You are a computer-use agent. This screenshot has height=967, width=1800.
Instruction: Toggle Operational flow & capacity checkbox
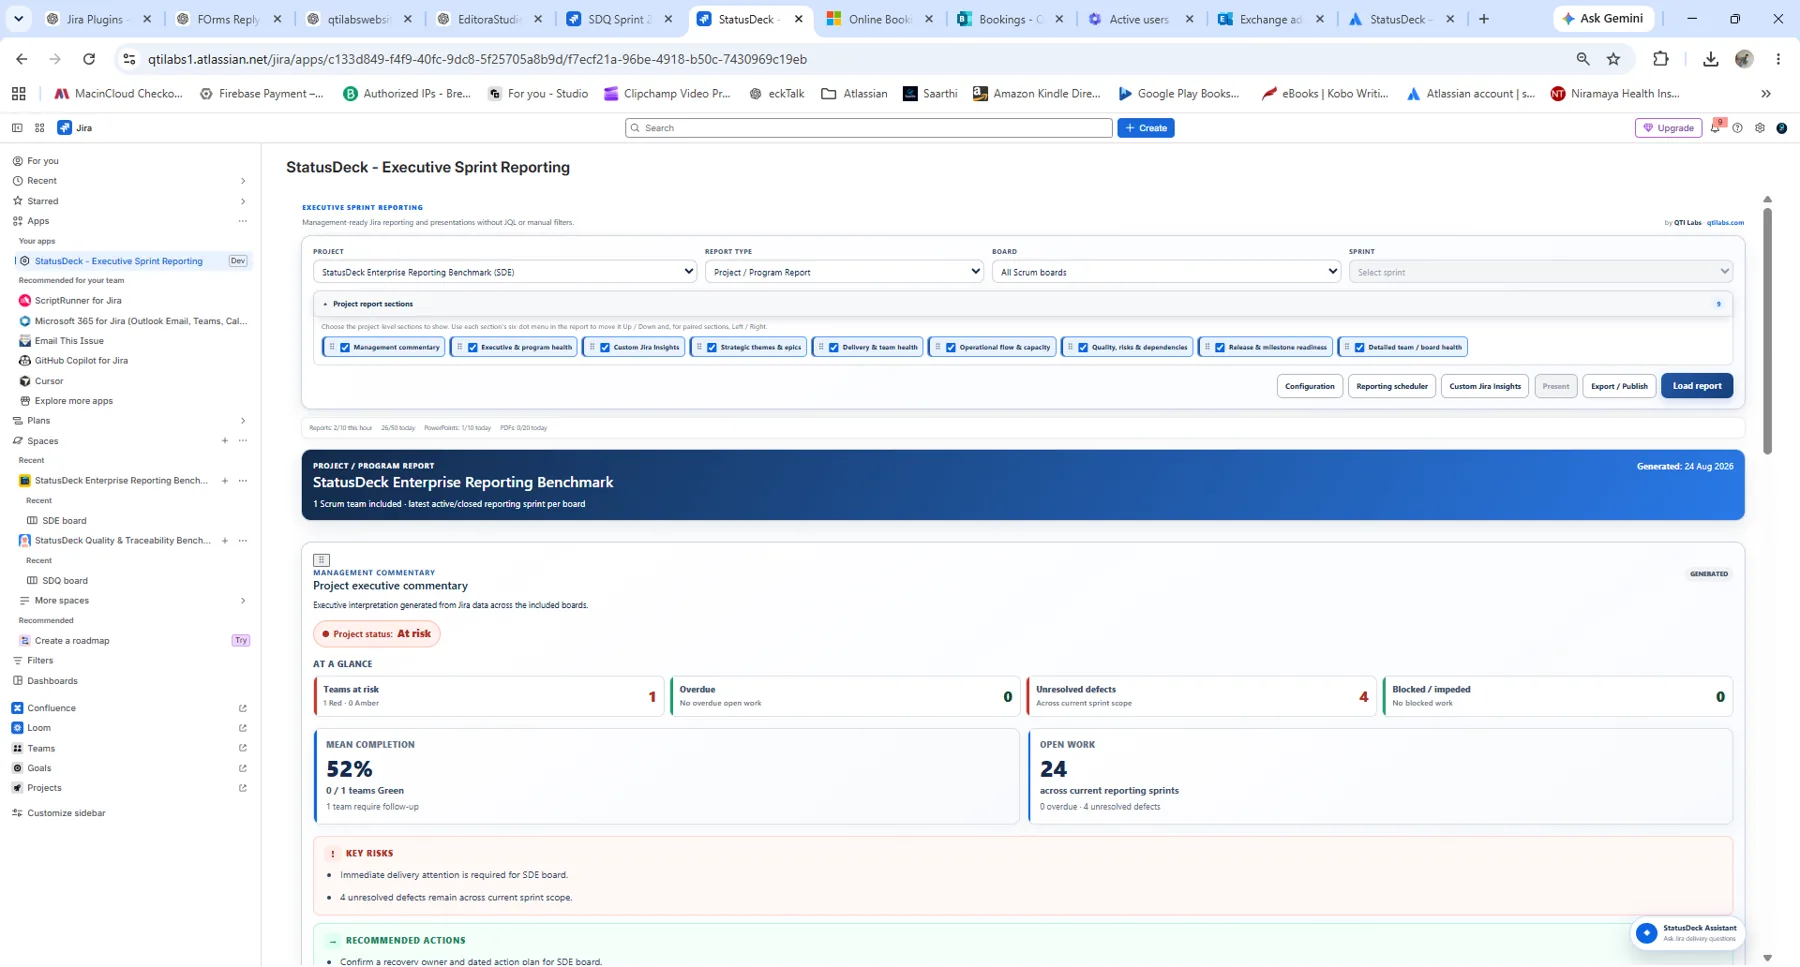coord(951,347)
